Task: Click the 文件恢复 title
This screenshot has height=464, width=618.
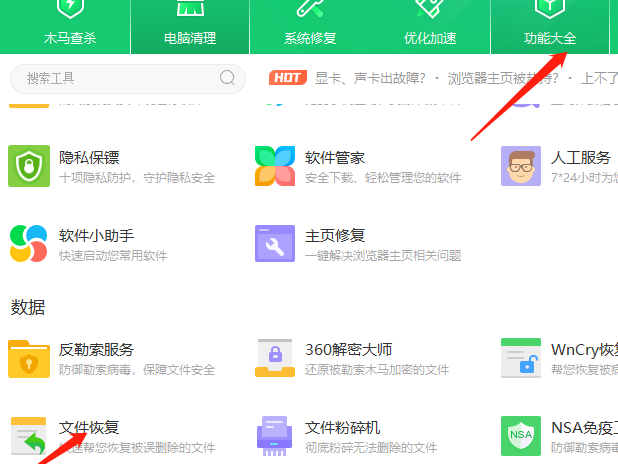Action: 89,428
